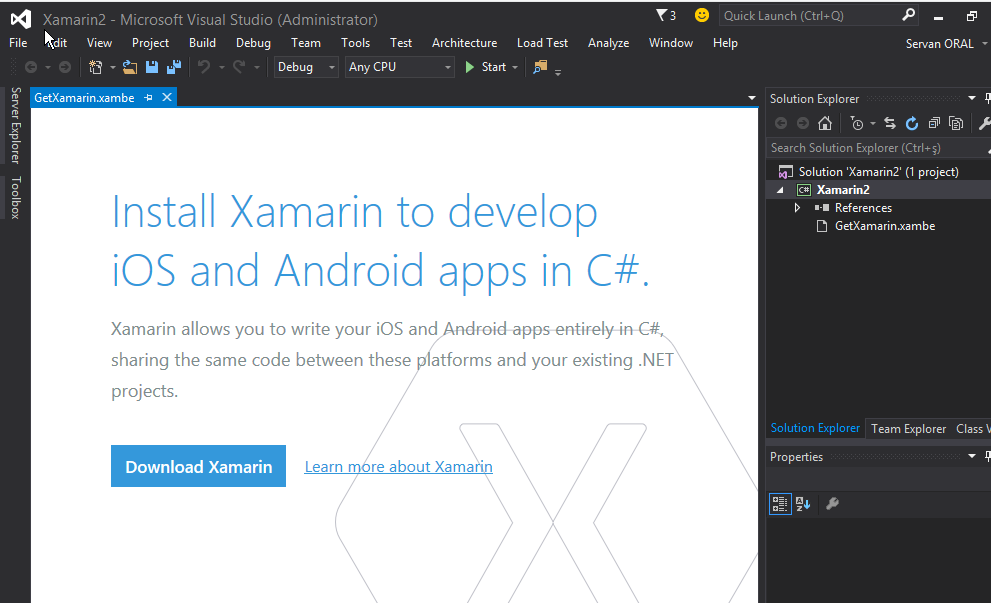Open the Redo history dropdown arrow

point(257,67)
